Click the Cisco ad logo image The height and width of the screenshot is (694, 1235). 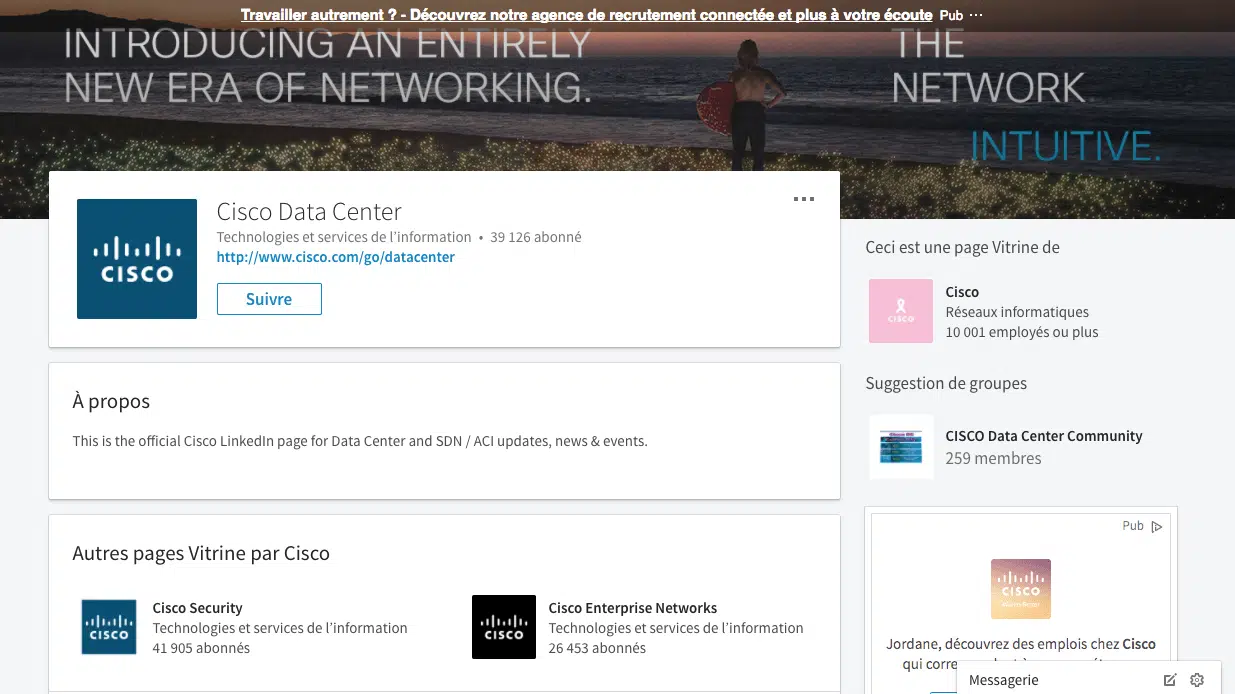(1020, 589)
